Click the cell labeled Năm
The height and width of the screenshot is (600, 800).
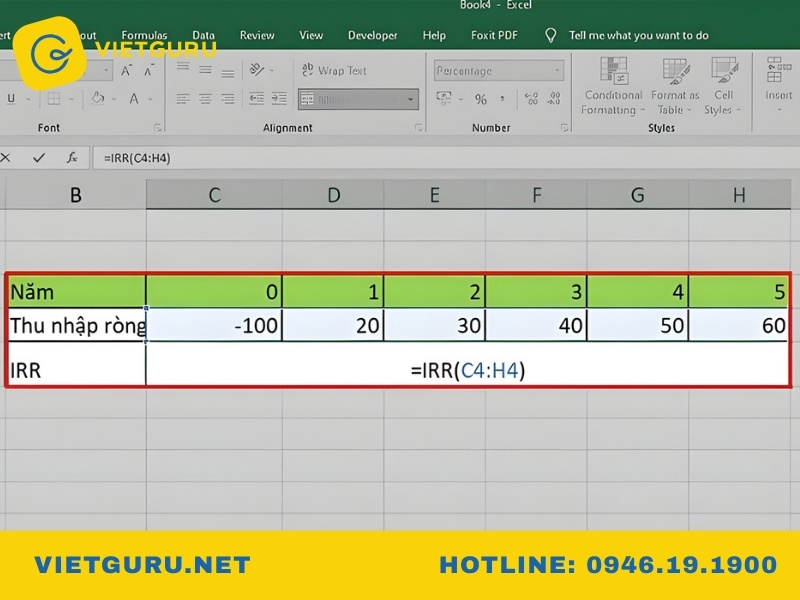(76, 292)
